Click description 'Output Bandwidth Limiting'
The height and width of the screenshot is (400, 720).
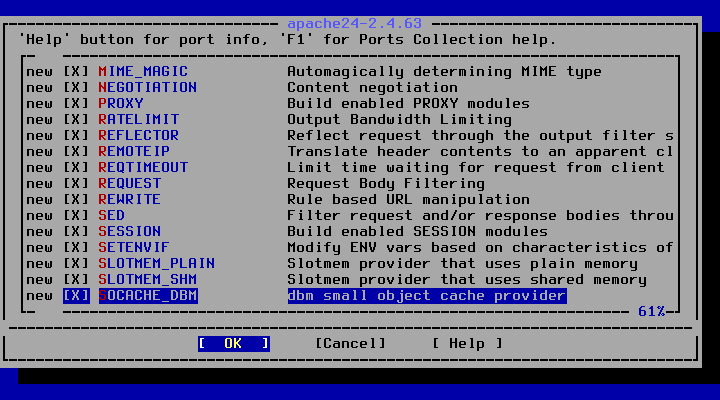399,120
